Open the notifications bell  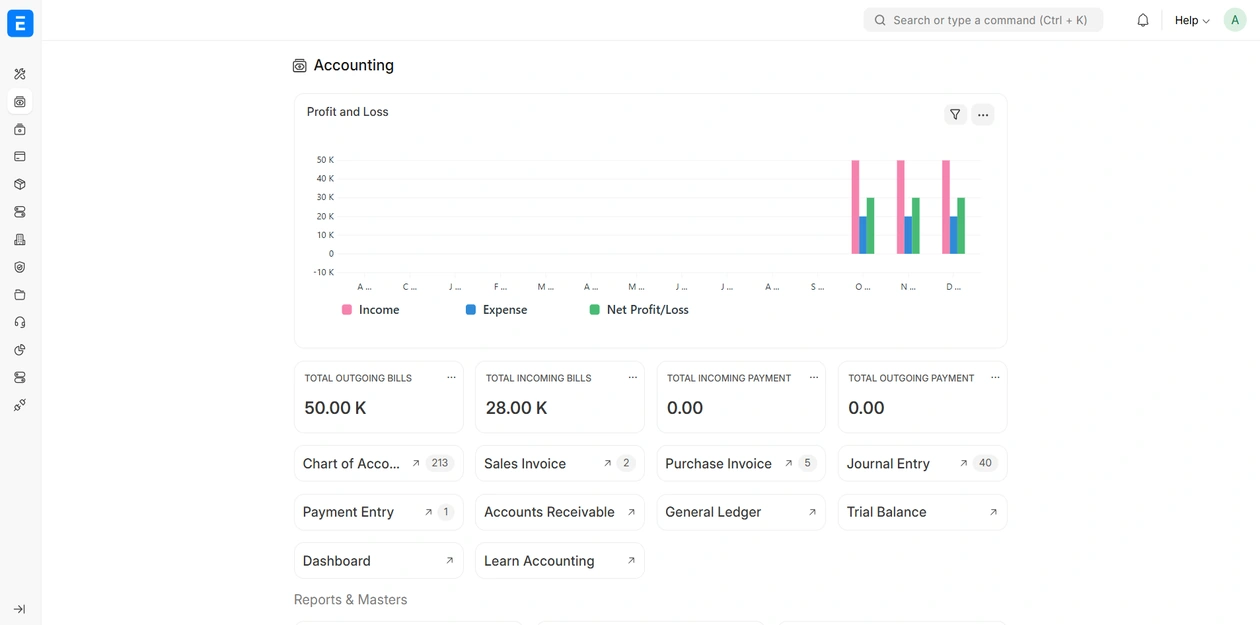click(1142, 20)
